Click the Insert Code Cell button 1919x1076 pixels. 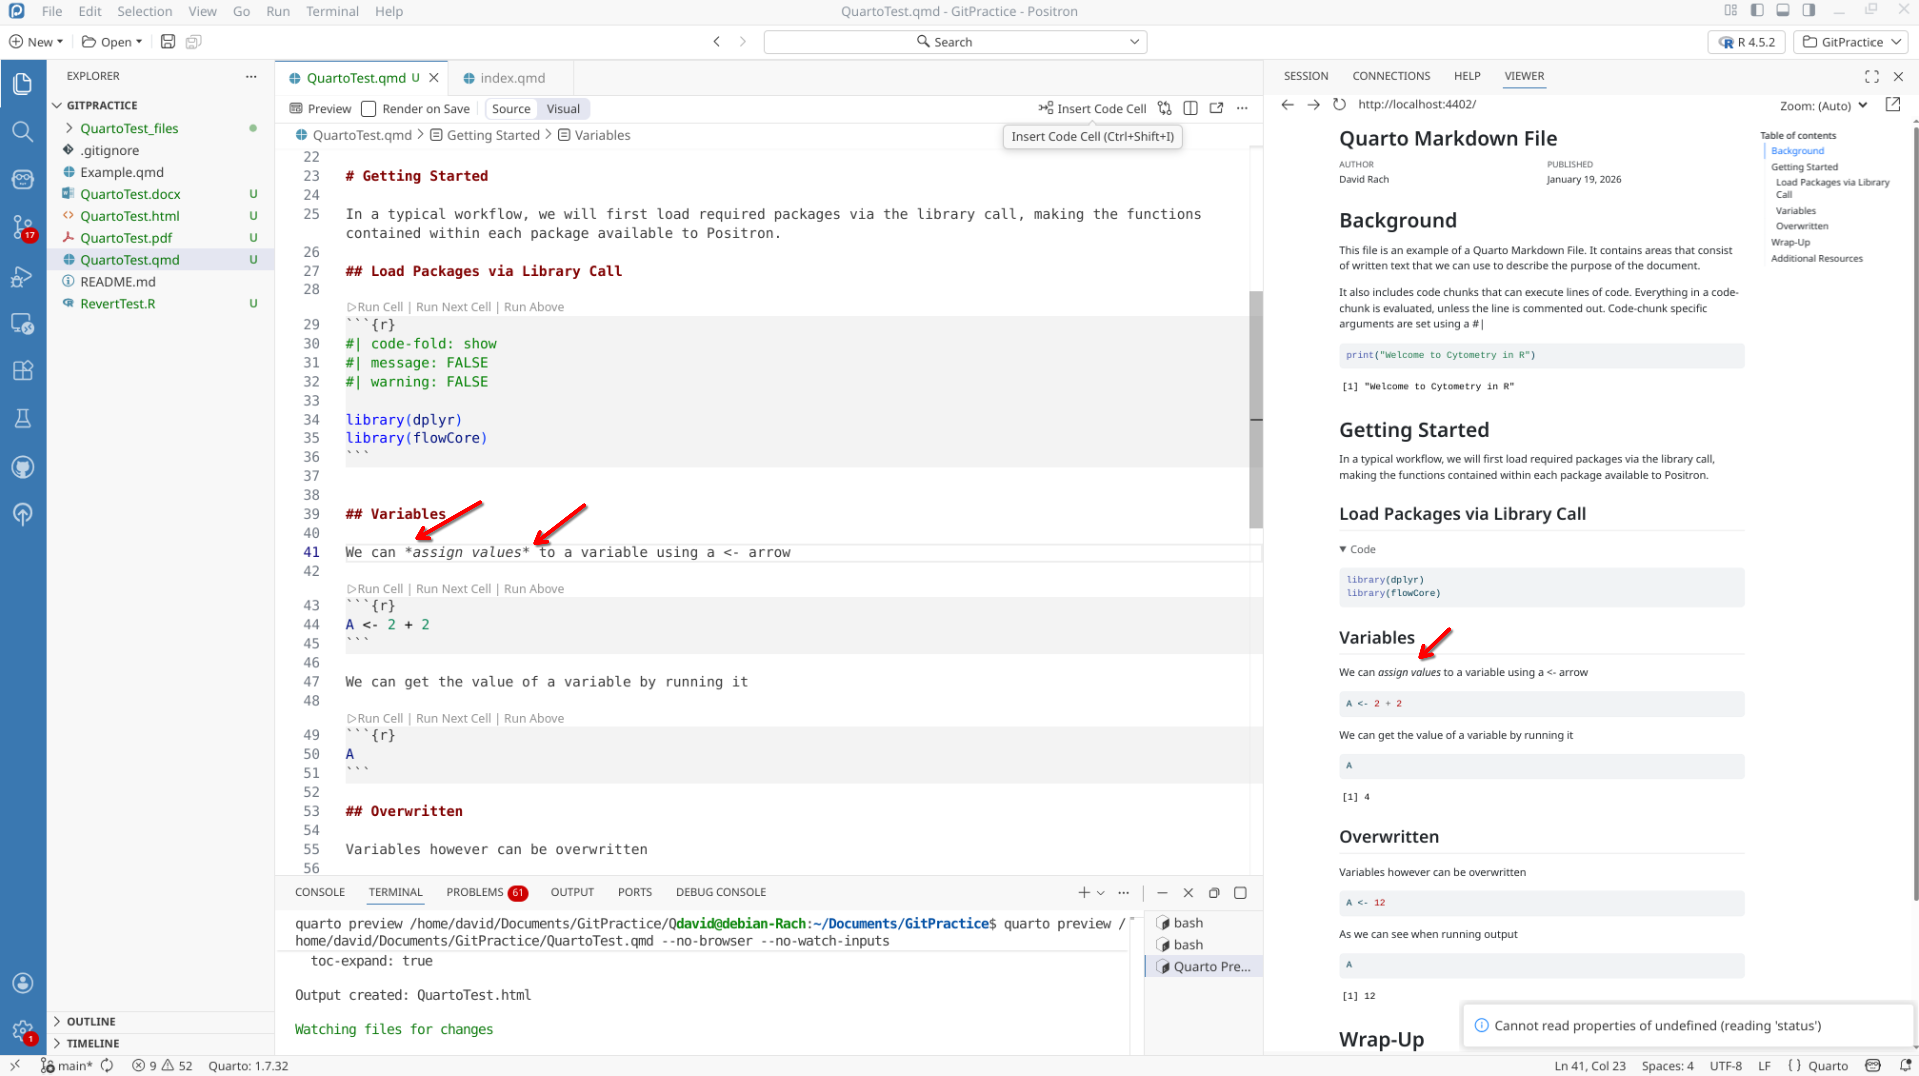click(x=1092, y=108)
